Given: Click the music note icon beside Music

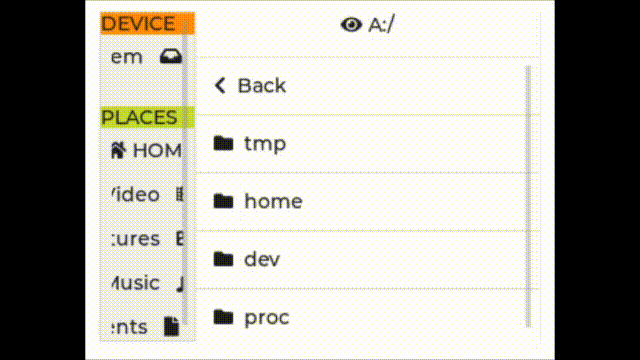Looking at the screenshot, I should [180, 283].
